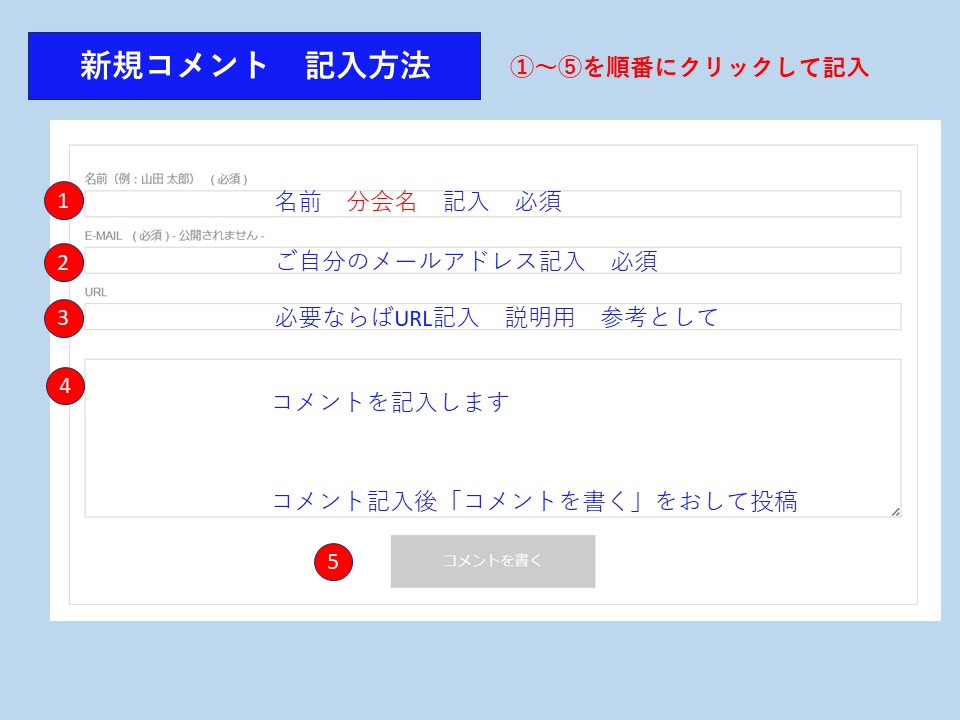Click the red circle numbered 1
The image size is (960, 720).
click(x=64, y=201)
